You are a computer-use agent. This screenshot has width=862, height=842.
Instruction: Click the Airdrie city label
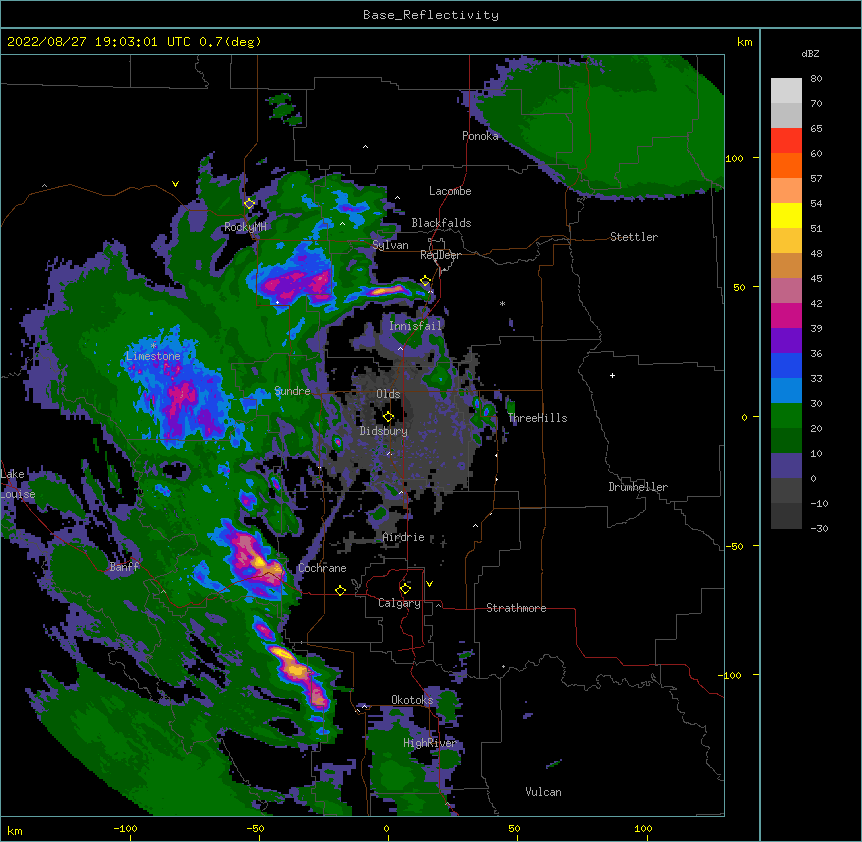pyautogui.click(x=404, y=537)
